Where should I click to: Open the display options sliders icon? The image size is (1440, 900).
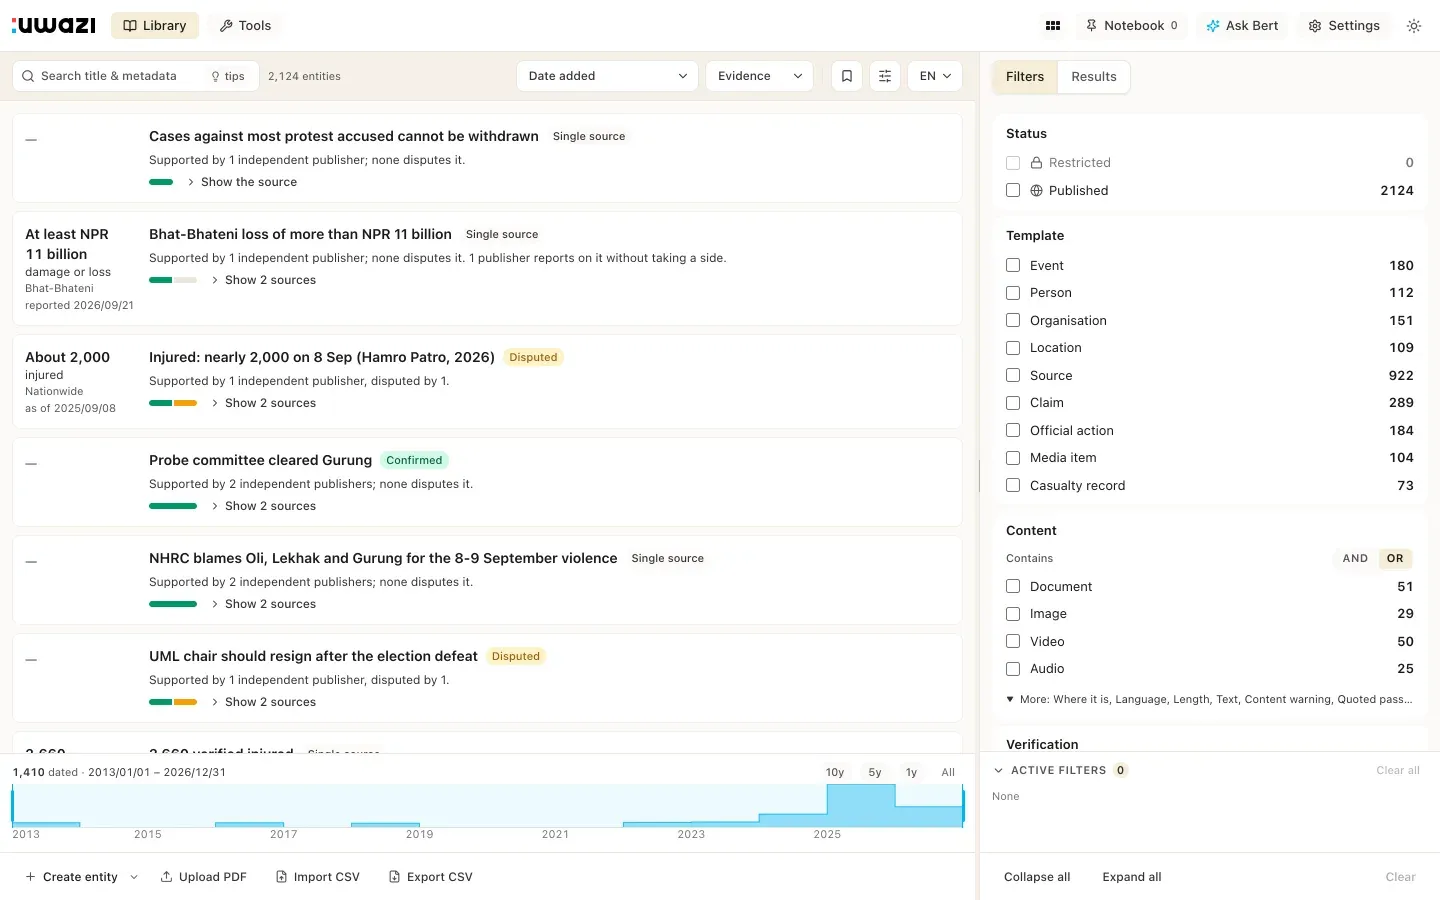pos(885,76)
